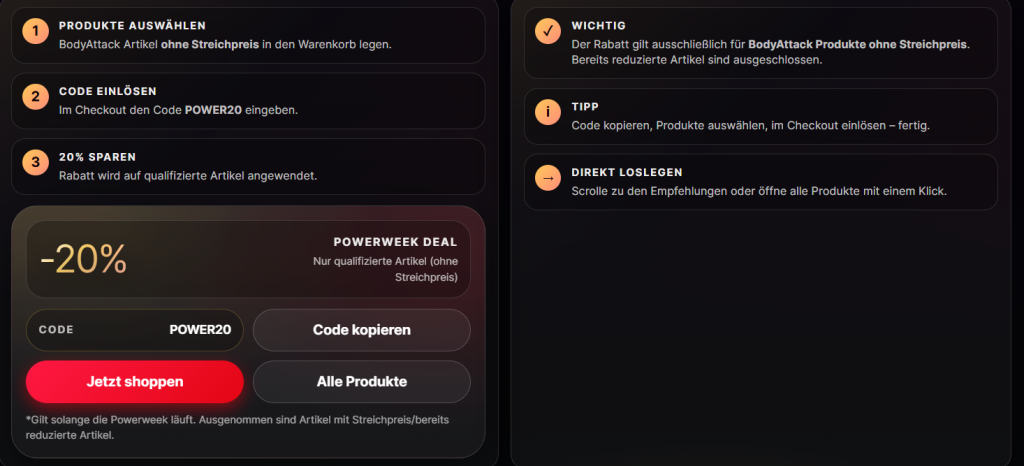The width and height of the screenshot is (1024, 466).
Task: Click the step 2 number badge
Action: [x=37, y=97]
